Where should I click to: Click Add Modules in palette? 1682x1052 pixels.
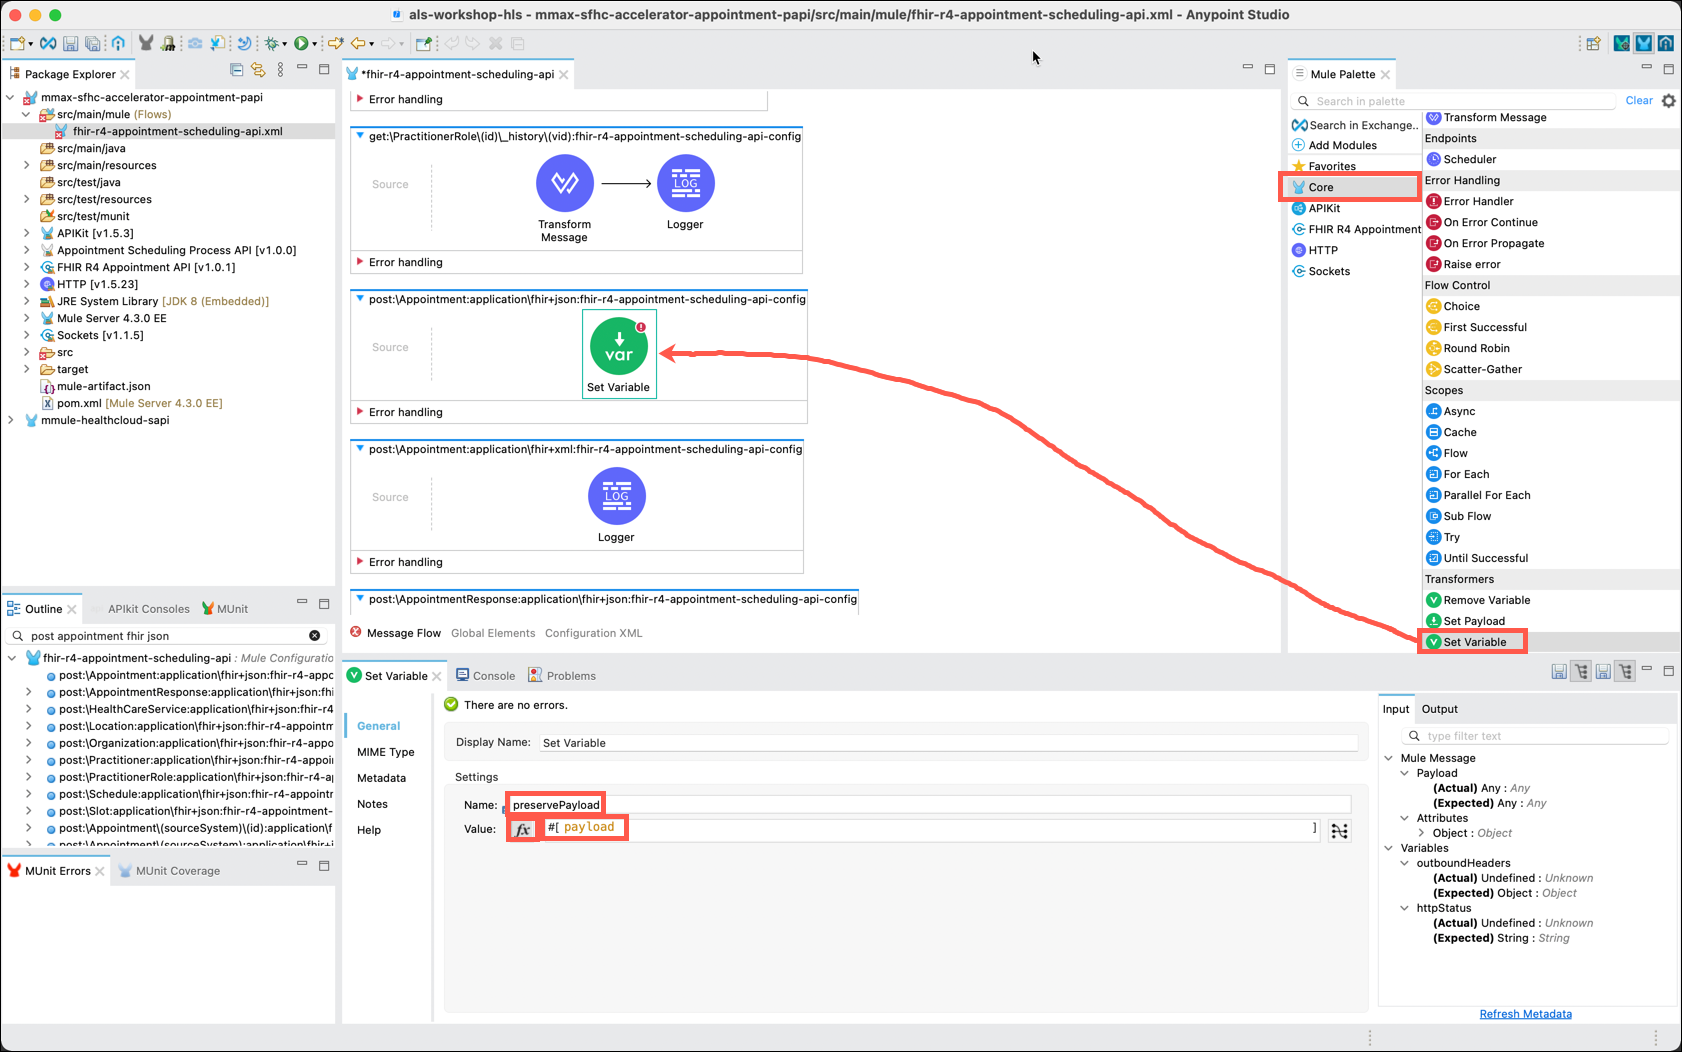pyautogui.click(x=1335, y=145)
